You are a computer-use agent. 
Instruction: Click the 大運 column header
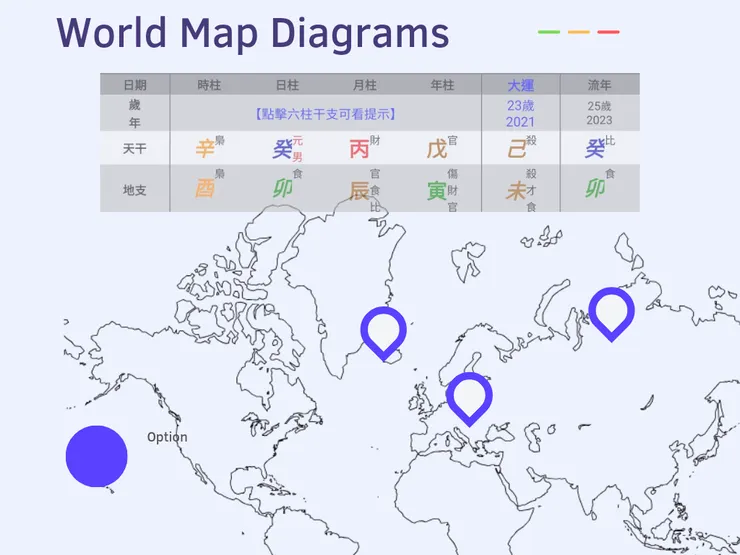tap(521, 85)
